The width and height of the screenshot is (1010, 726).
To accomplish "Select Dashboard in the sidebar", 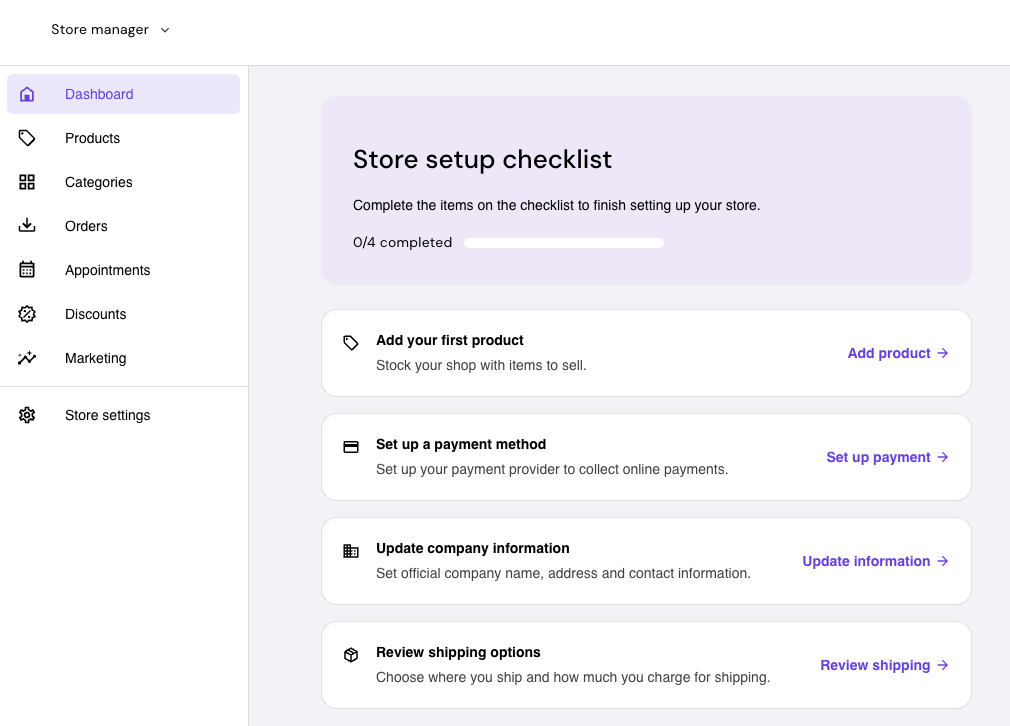I will 99,93.
